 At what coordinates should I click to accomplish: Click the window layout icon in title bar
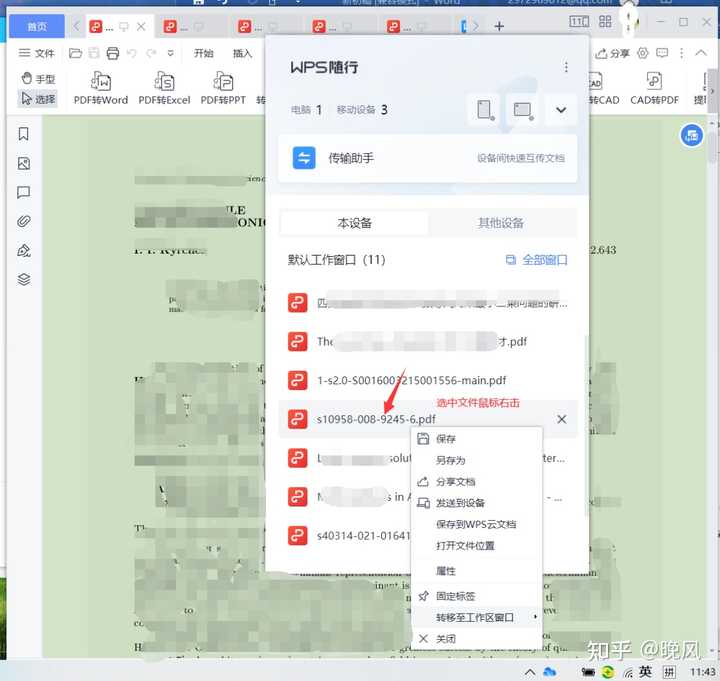point(579,21)
